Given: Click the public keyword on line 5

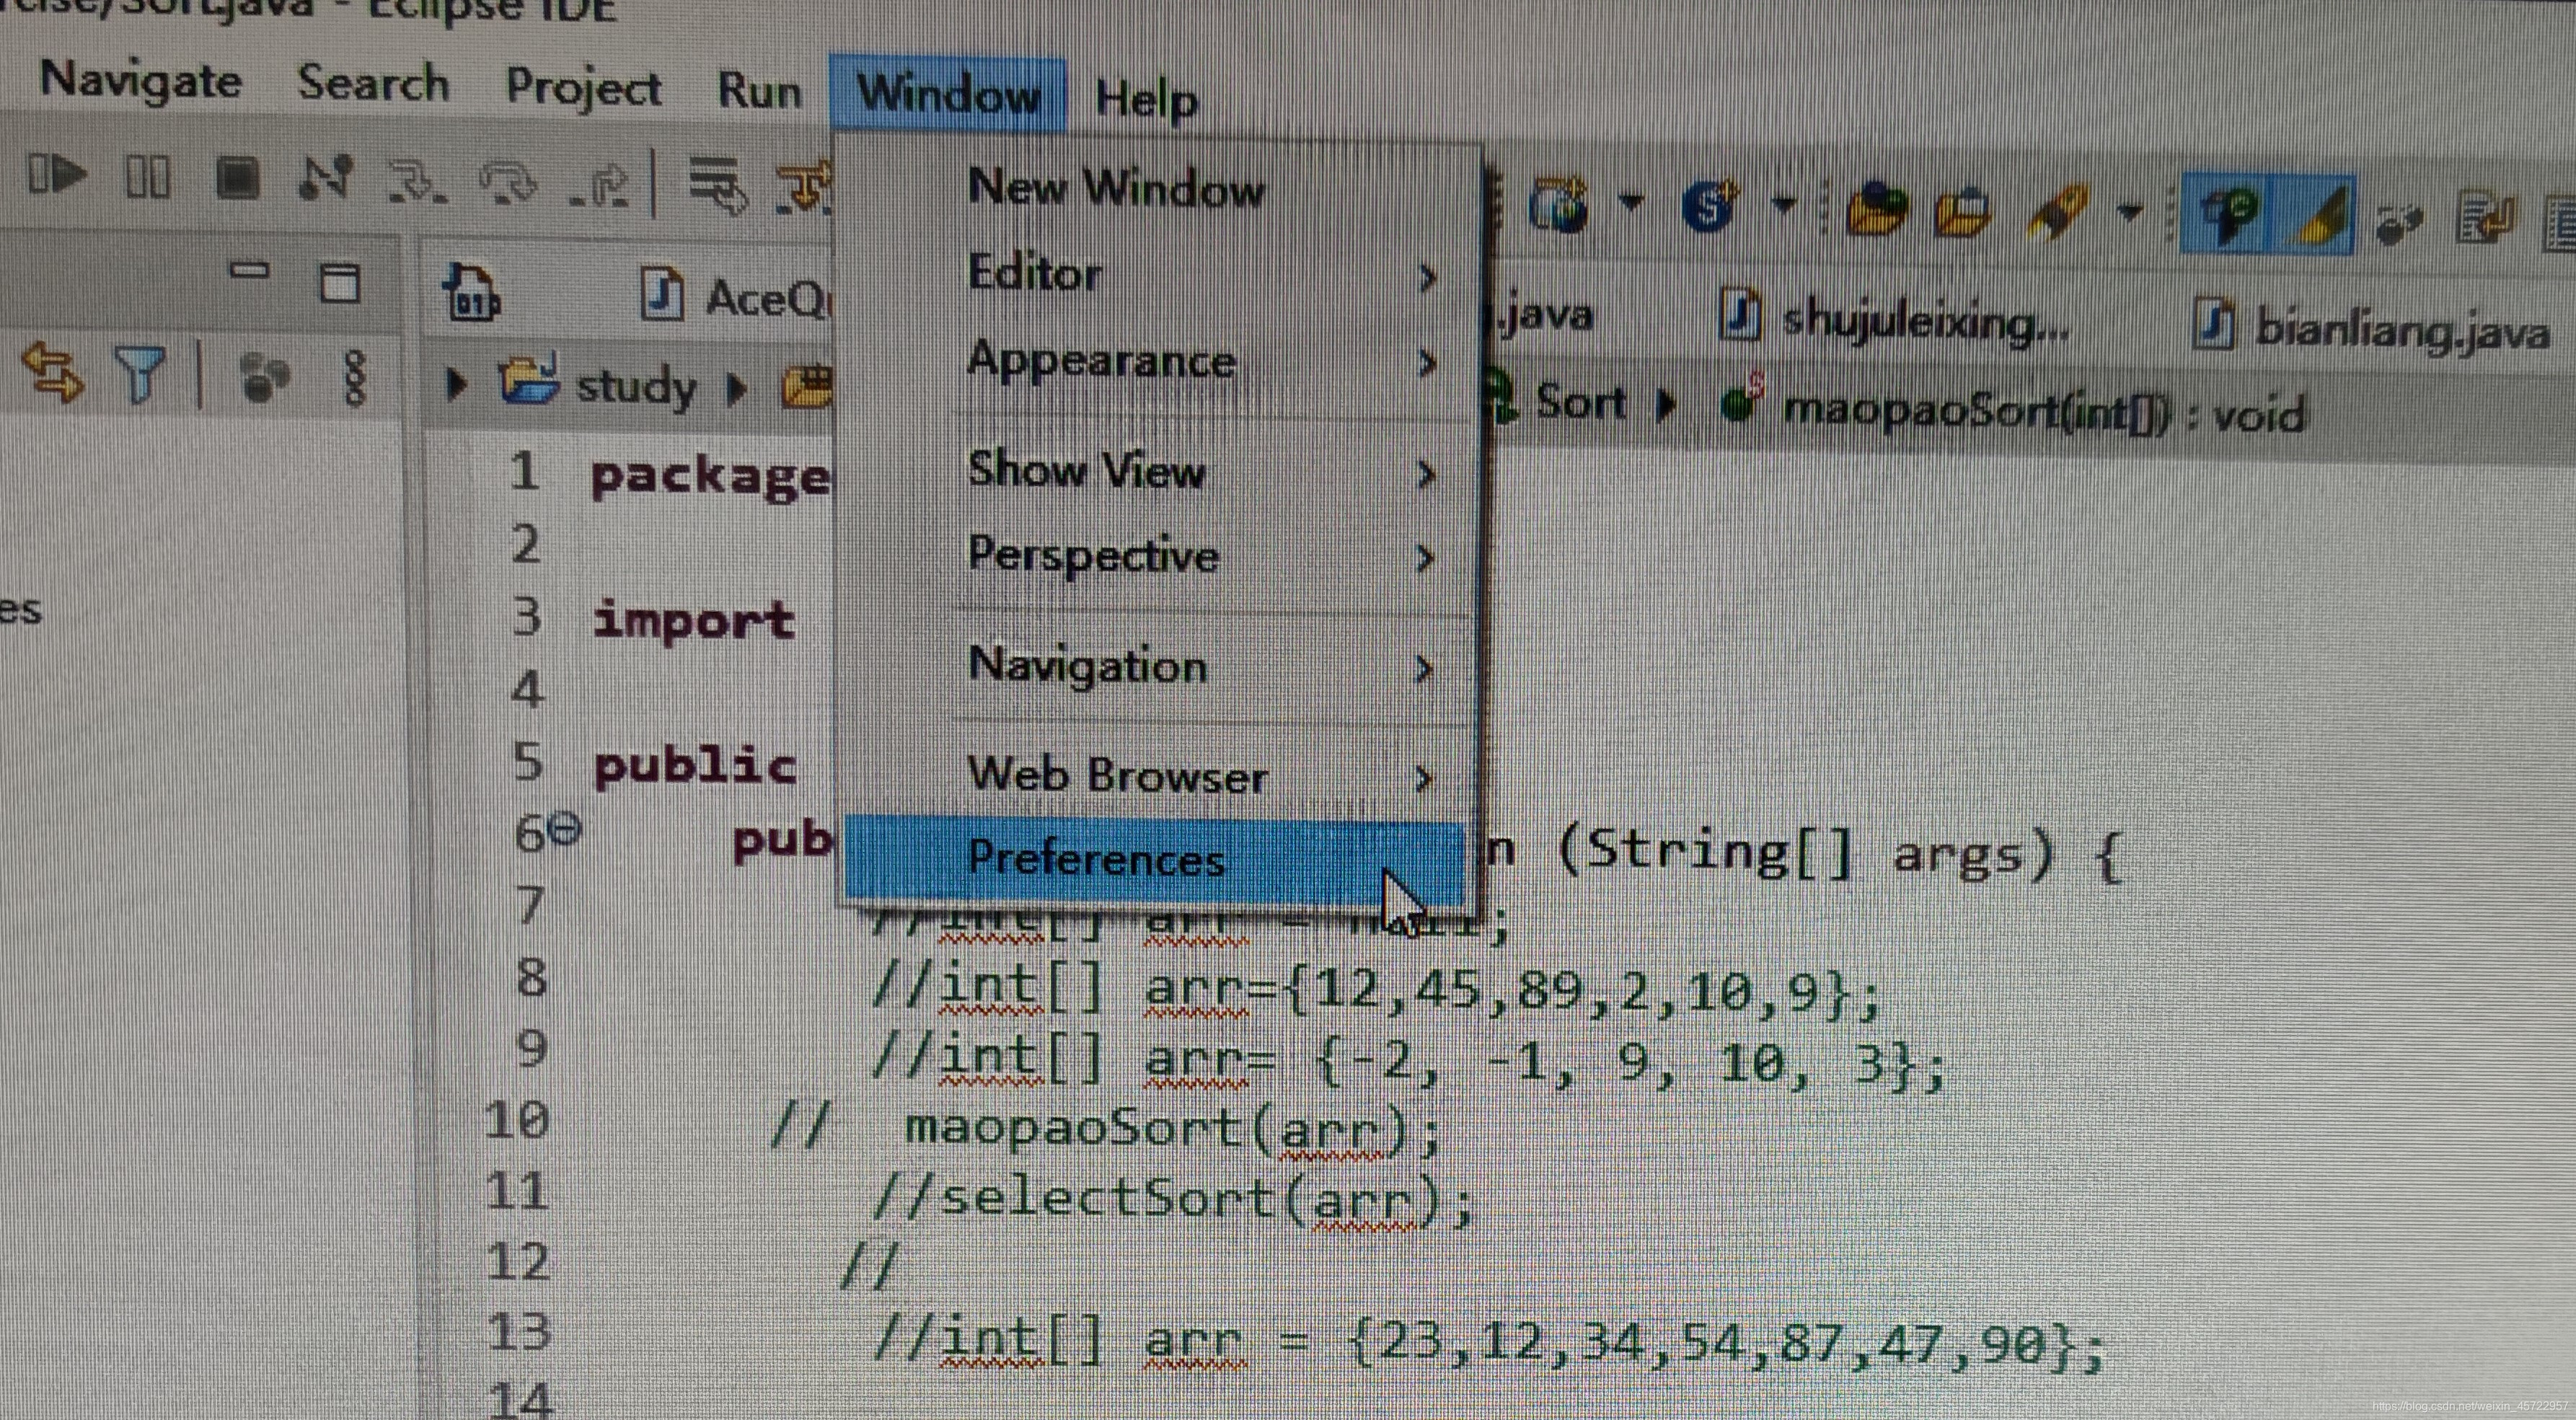Looking at the screenshot, I should pos(695,765).
